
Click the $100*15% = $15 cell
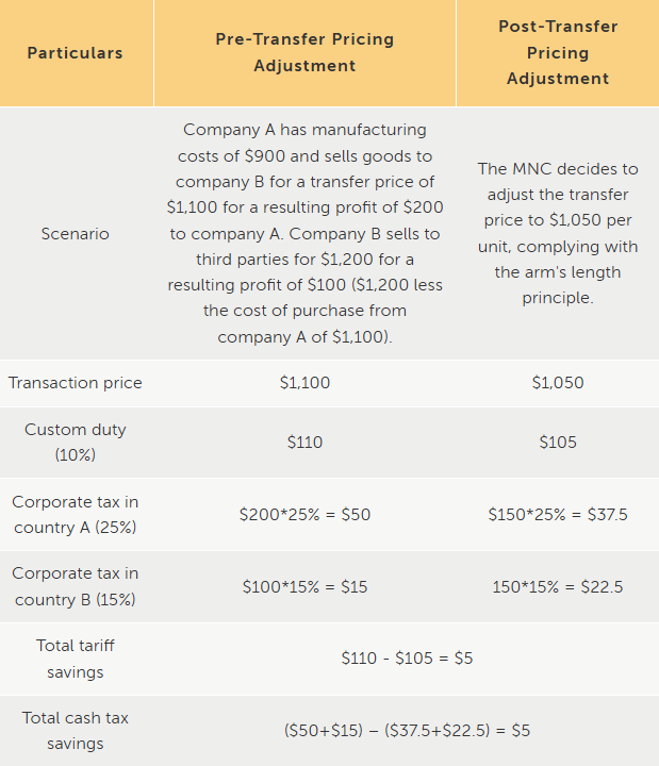tap(305, 586)
